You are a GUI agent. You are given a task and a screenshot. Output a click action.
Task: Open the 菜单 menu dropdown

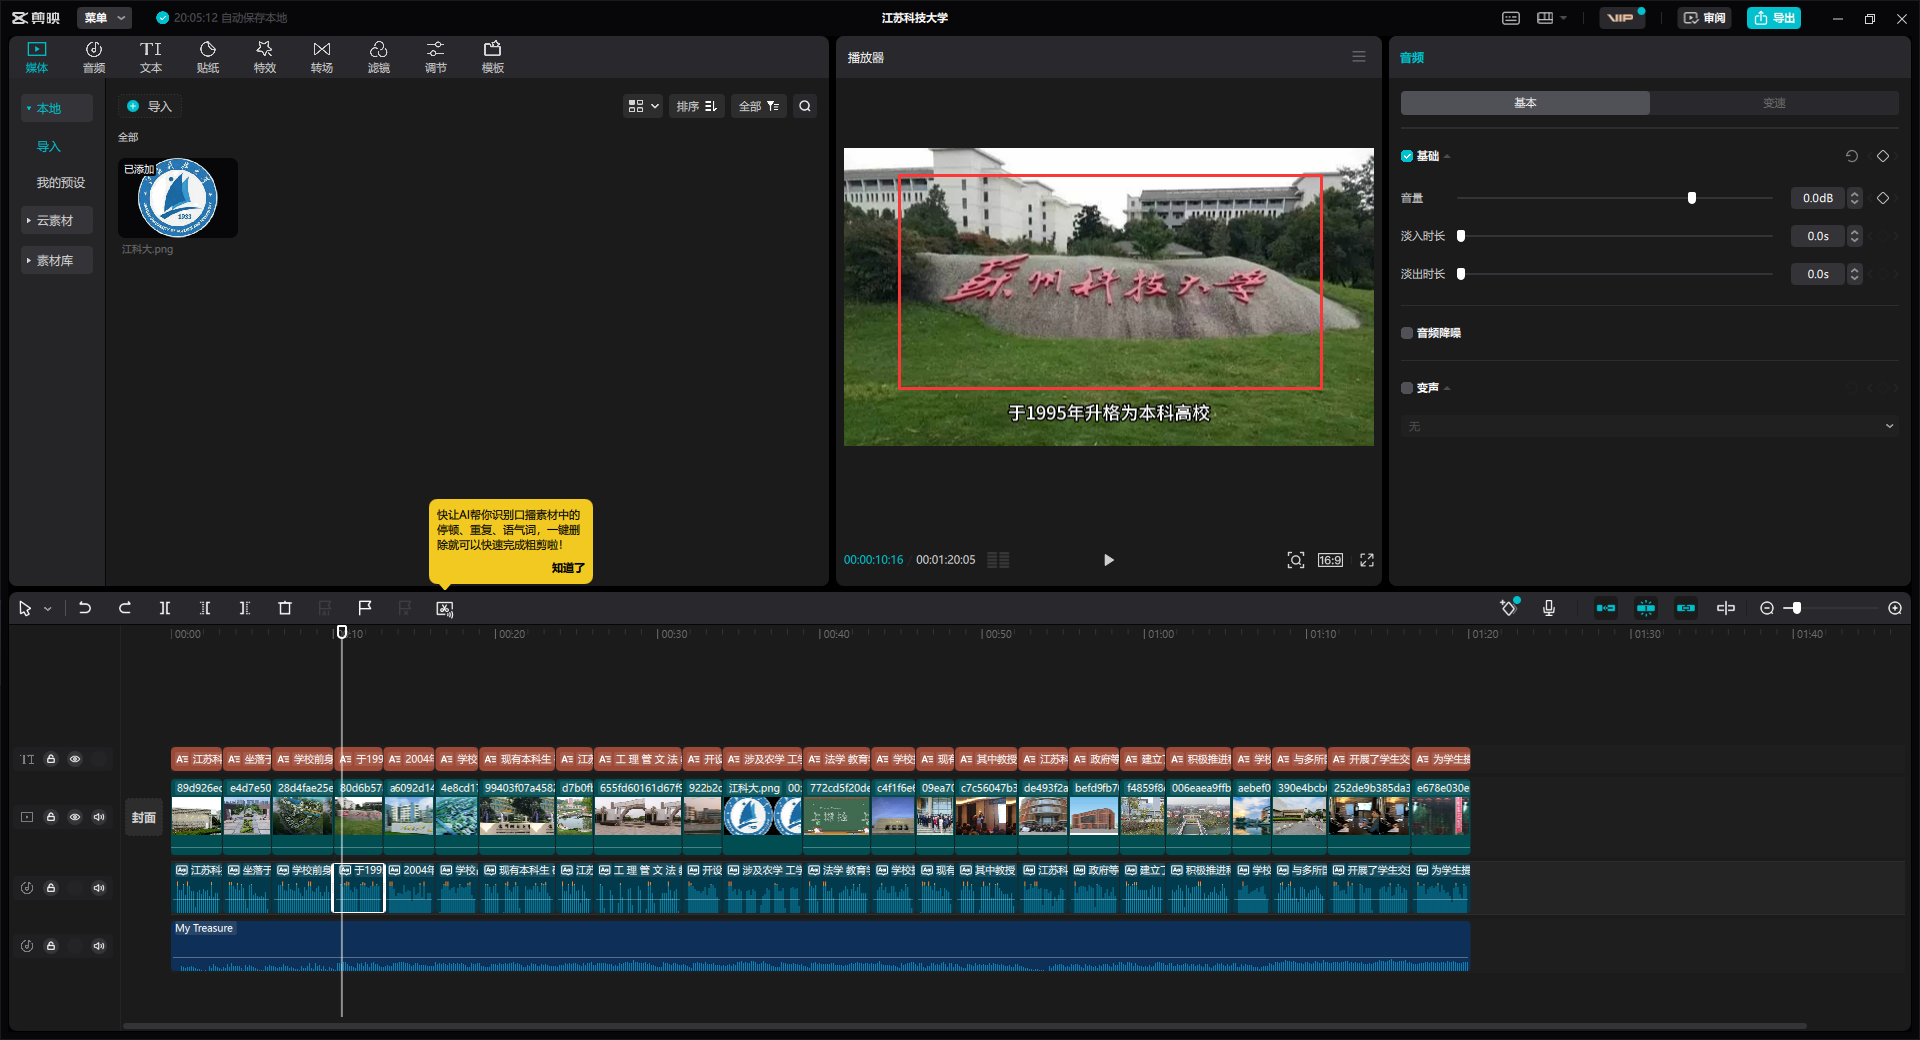click(104, 18)
